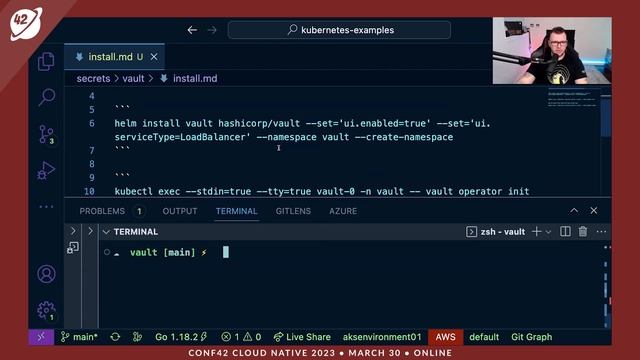Create a new terminal with plus icon

point(536,232)
